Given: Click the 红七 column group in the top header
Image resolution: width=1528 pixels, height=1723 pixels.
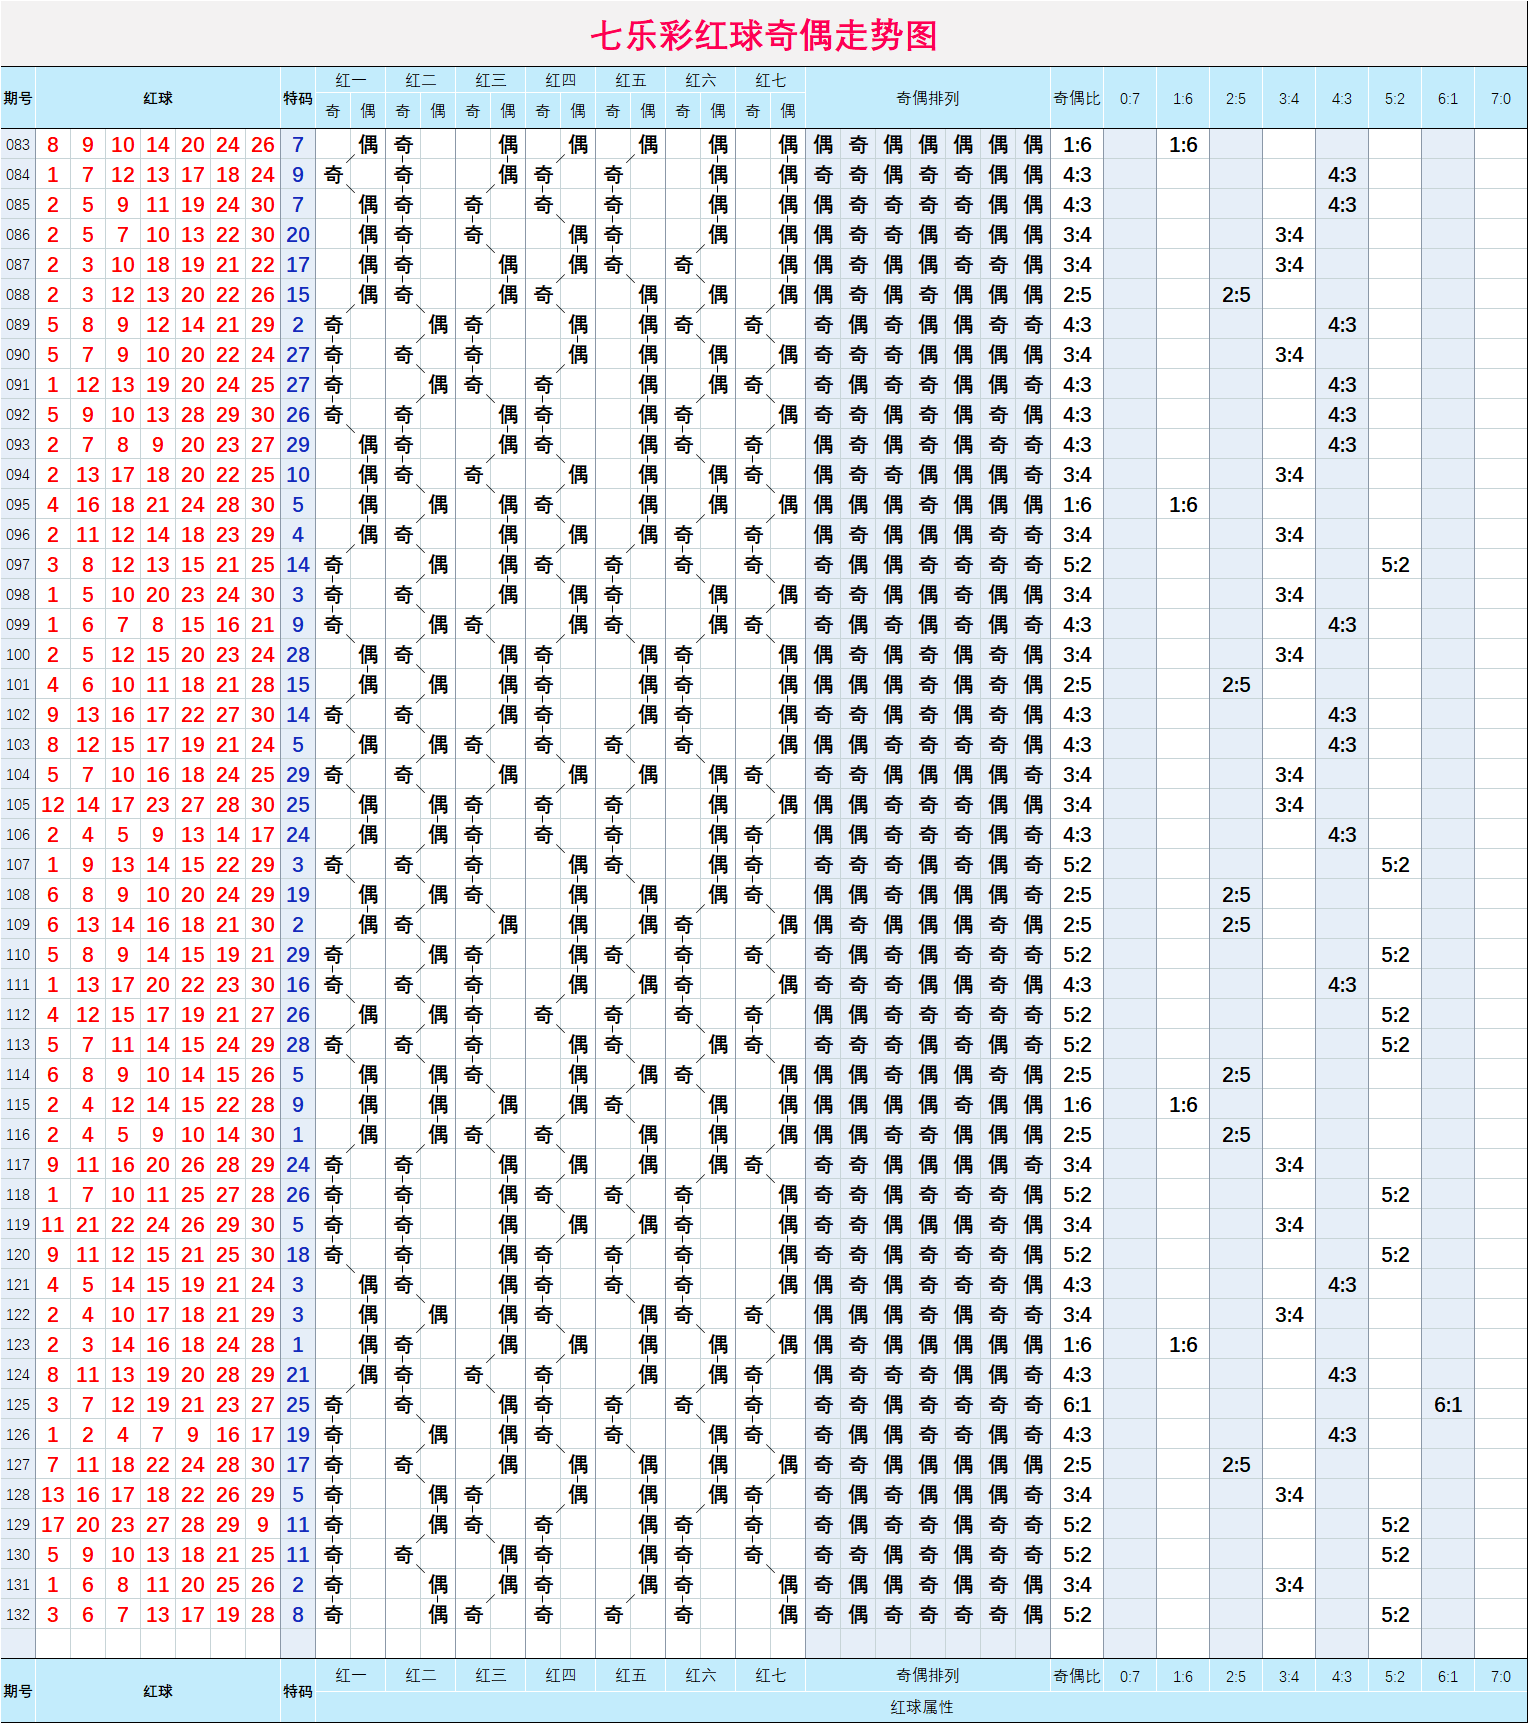Looking at the screenshot, I should pyautogui.click(x=771, y=80).
